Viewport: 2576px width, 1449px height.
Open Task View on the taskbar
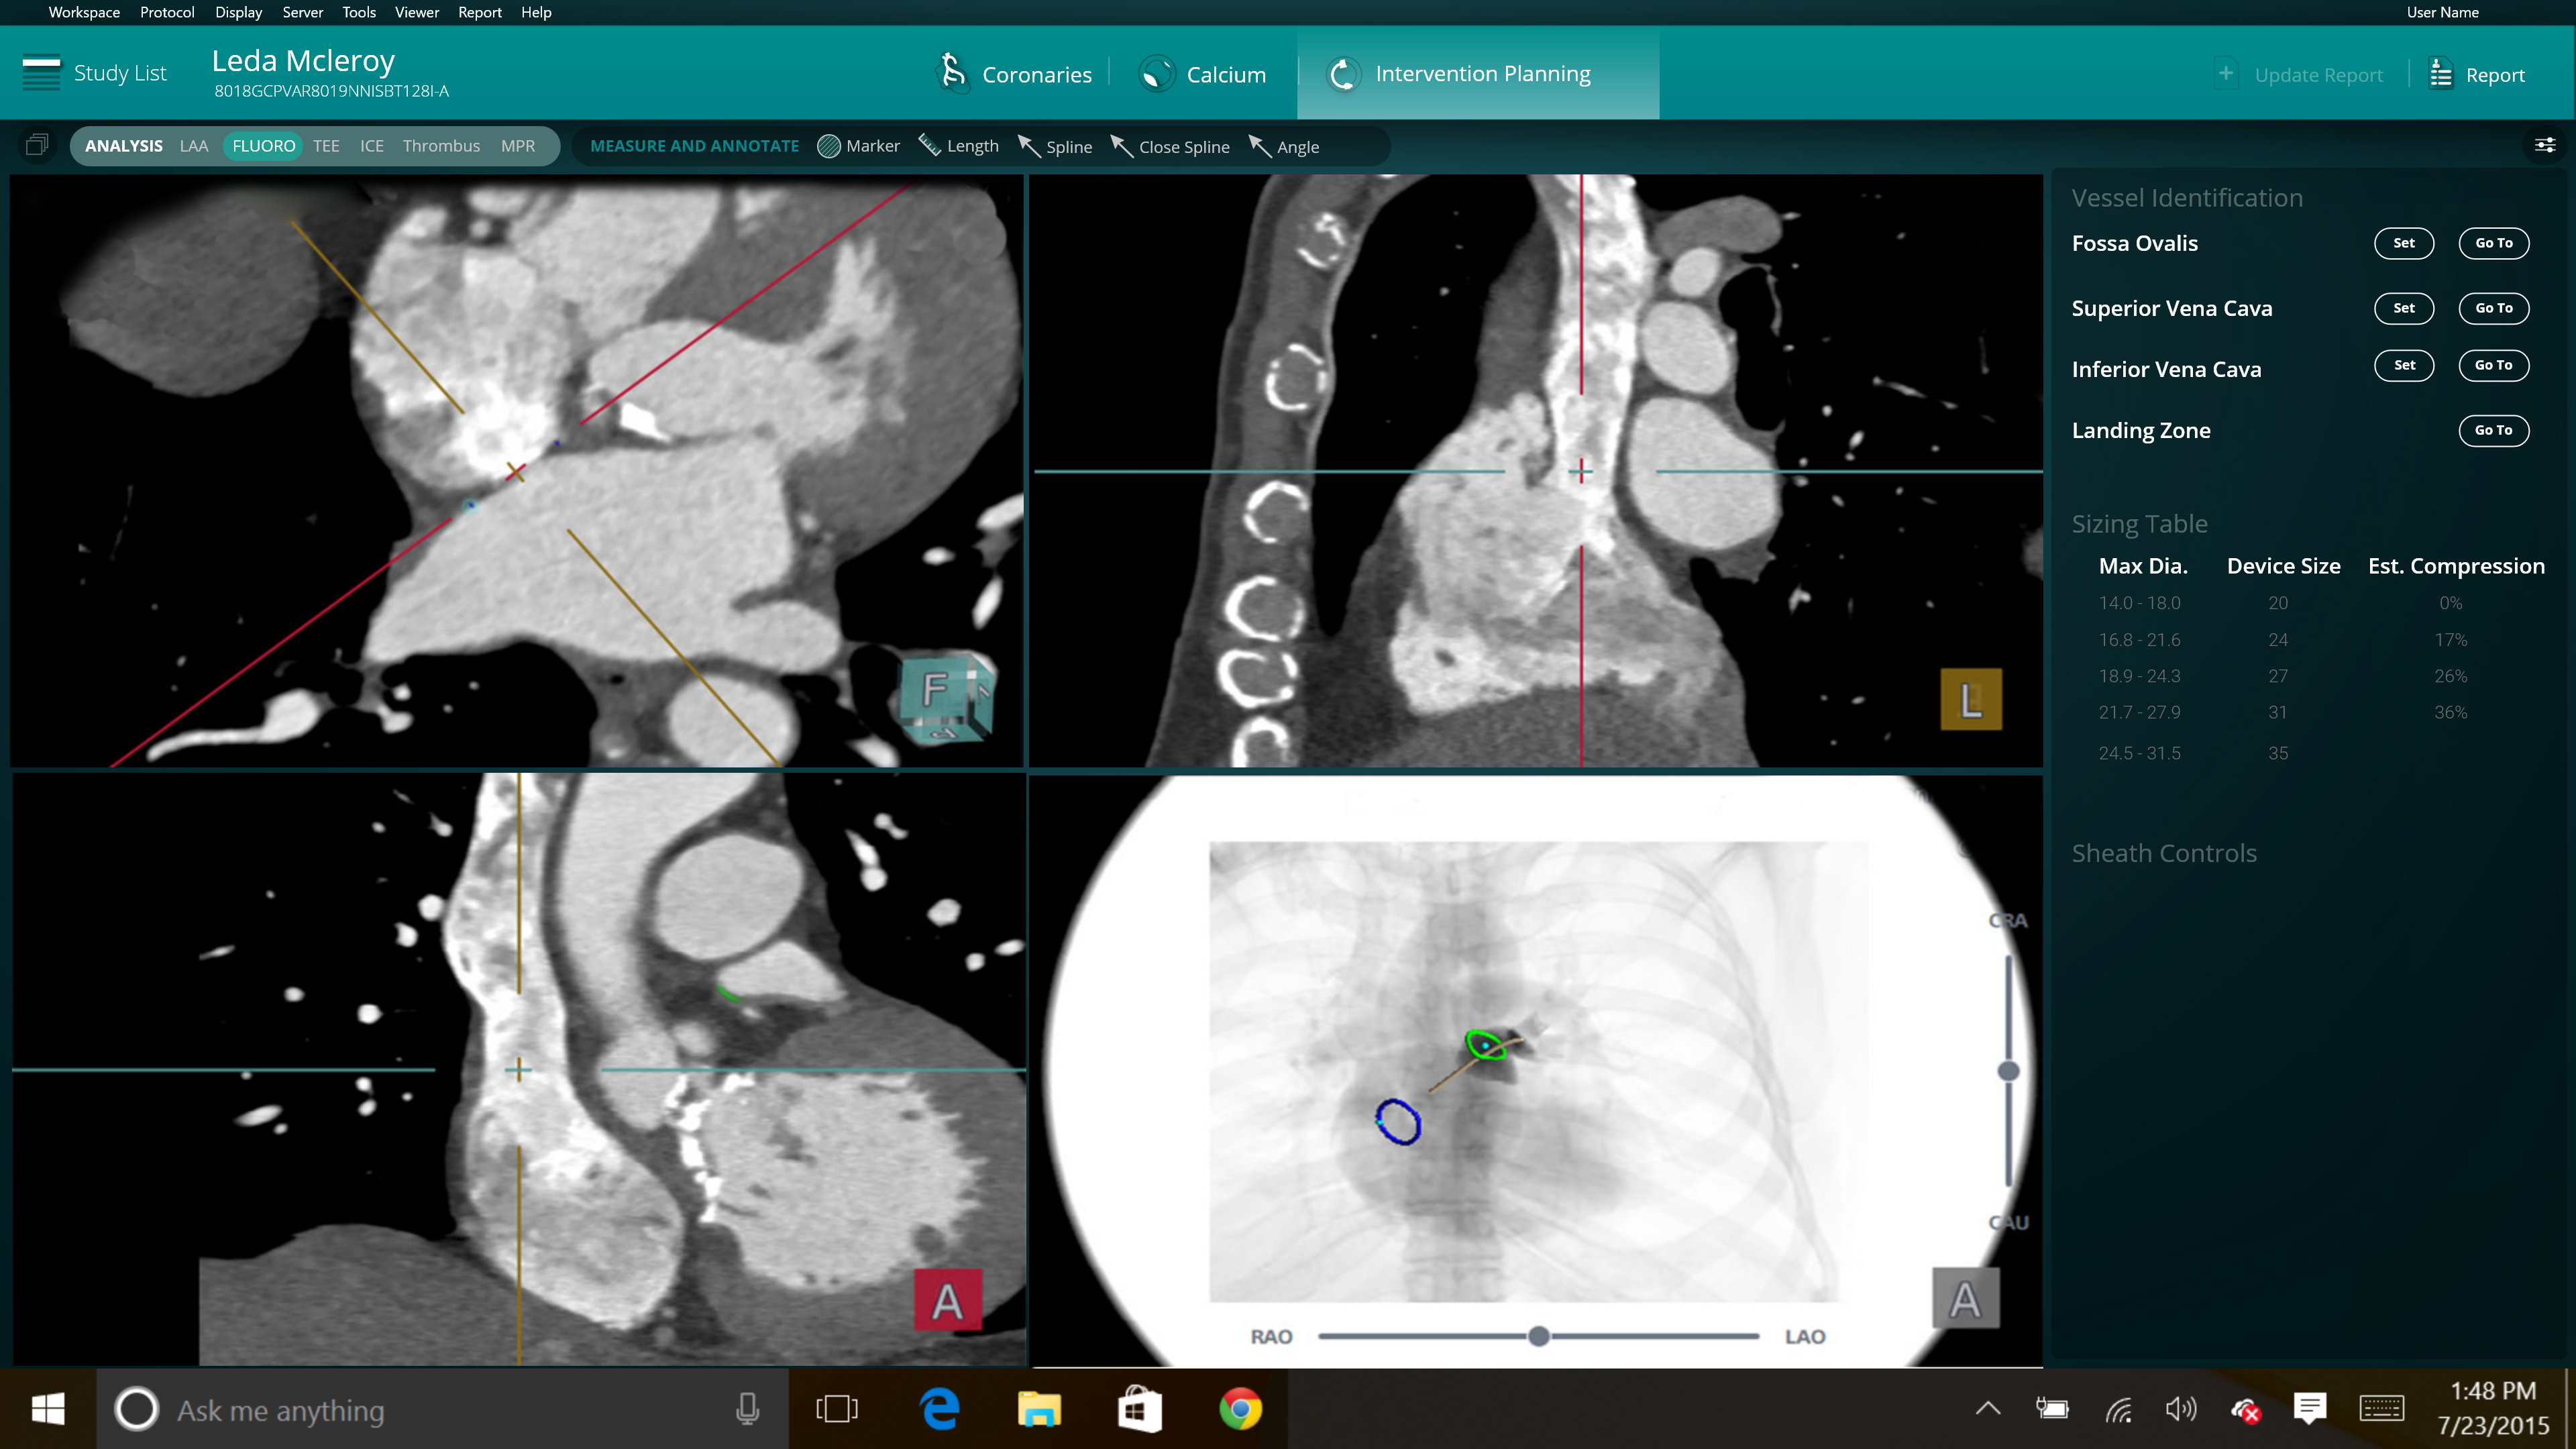837,1410
